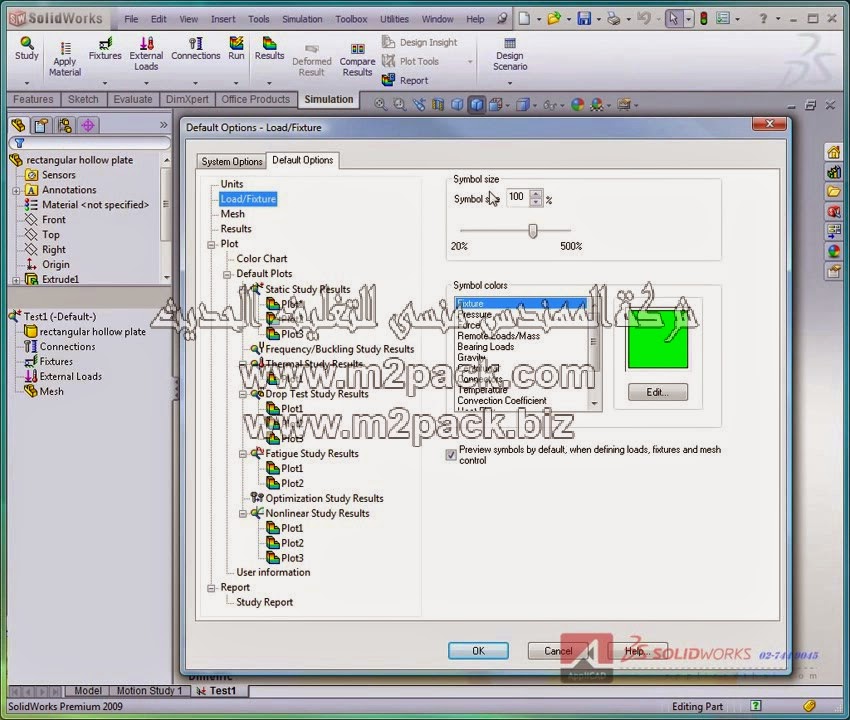The height and width of the screenshot is (720, 850).
Task: Open the Design Scenario tool
Action: tap(510, 54)
